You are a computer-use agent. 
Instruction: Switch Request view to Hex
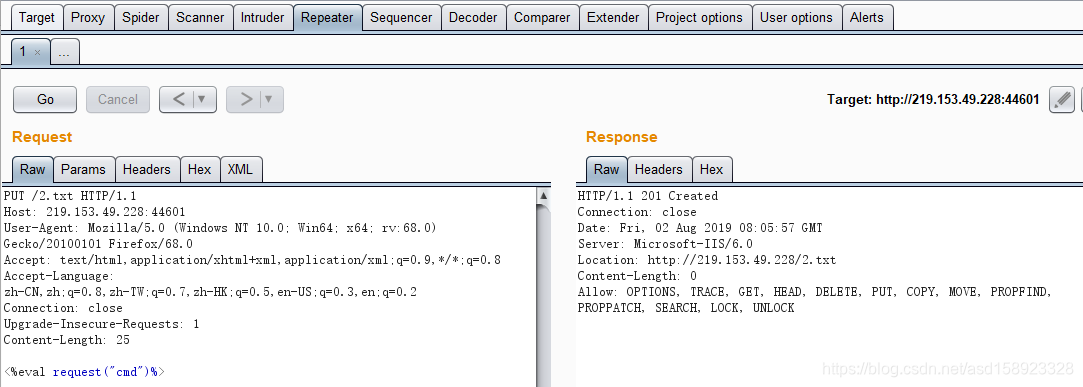point(200,169)
